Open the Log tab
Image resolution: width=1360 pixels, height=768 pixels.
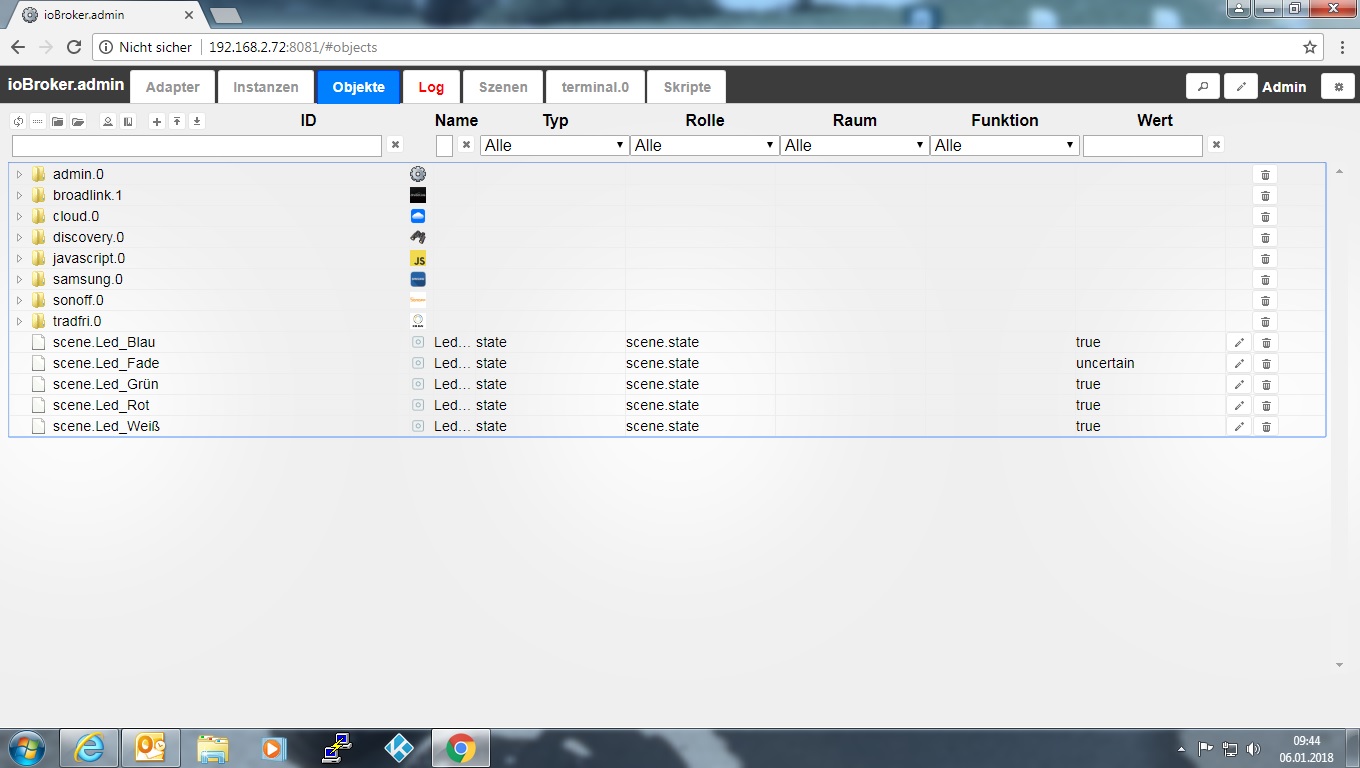pos(431,87)
